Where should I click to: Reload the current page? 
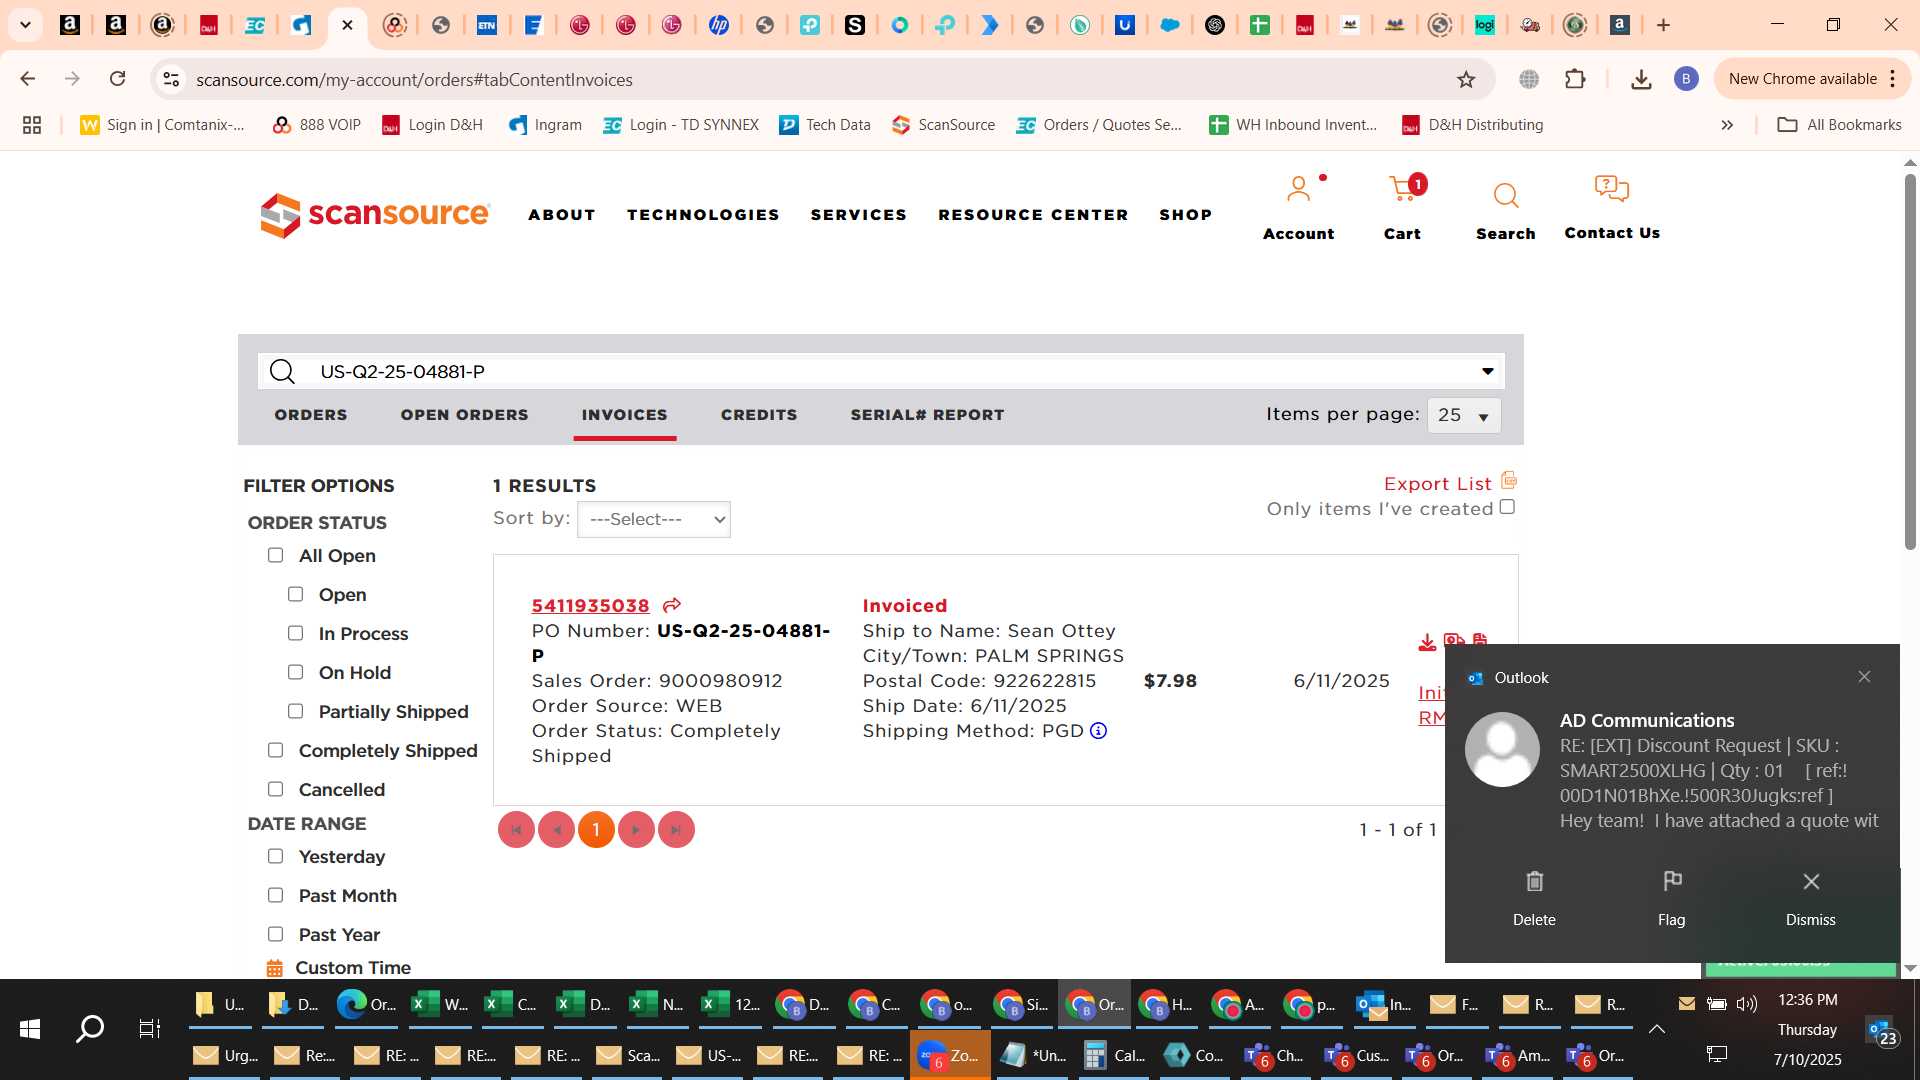tap(118, 79)
